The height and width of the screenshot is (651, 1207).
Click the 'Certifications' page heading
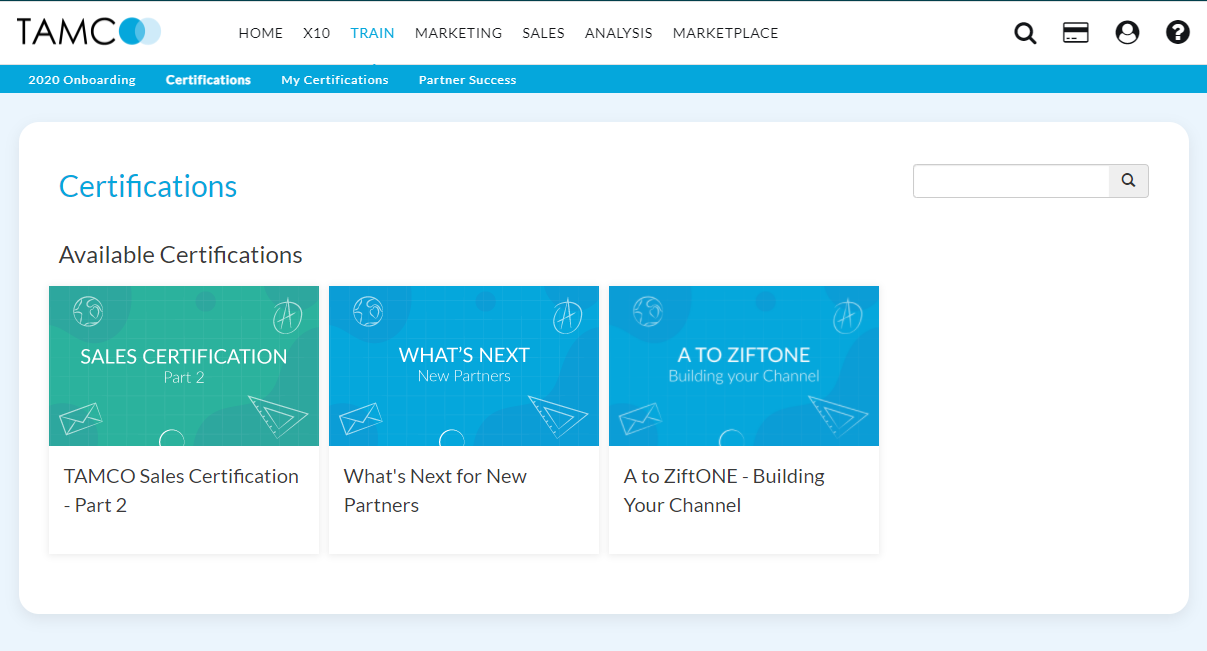click(x=148, y=187)
